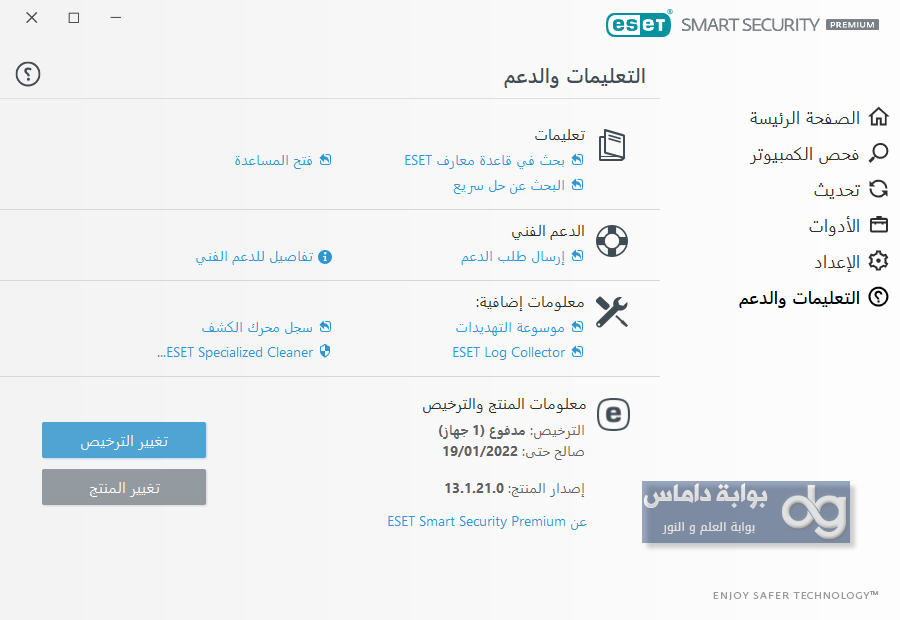Click the ESET logo in the header
Viewport: 900px width, 620px height.
(x=638, y=24)
